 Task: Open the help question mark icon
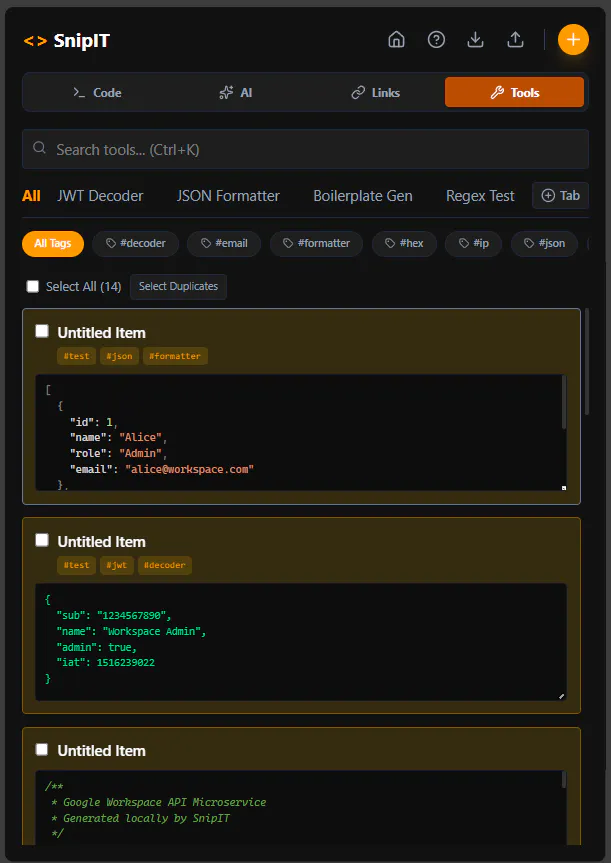click(x=436, y=40)
